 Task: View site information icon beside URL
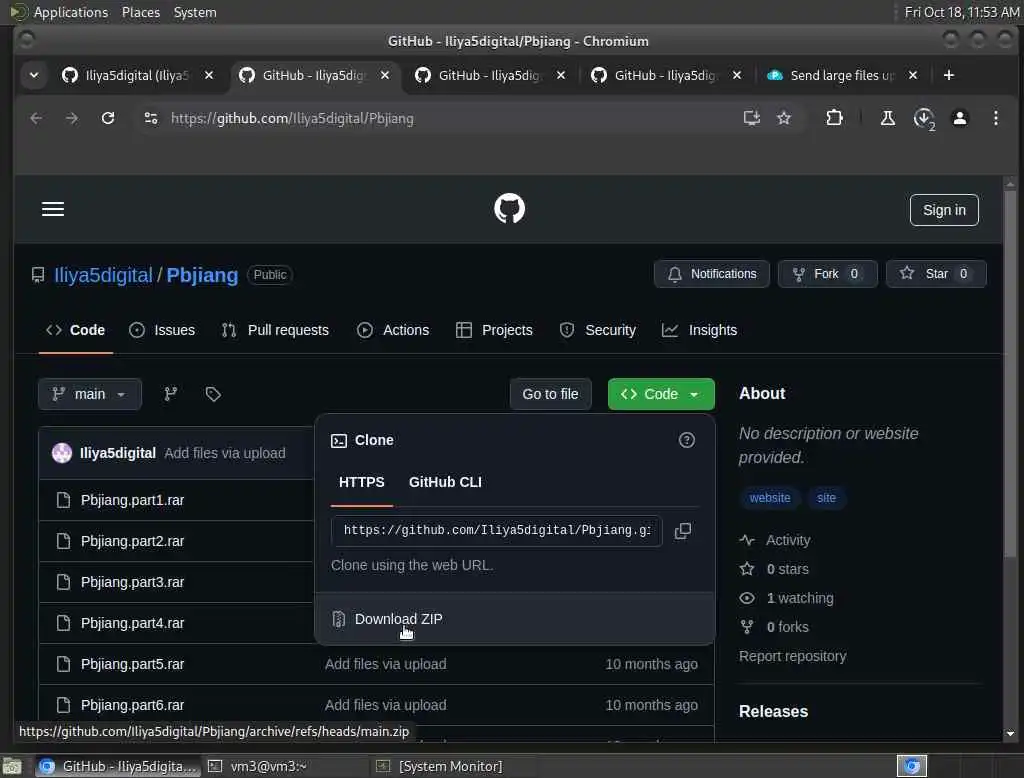click(x=151, y=118)
